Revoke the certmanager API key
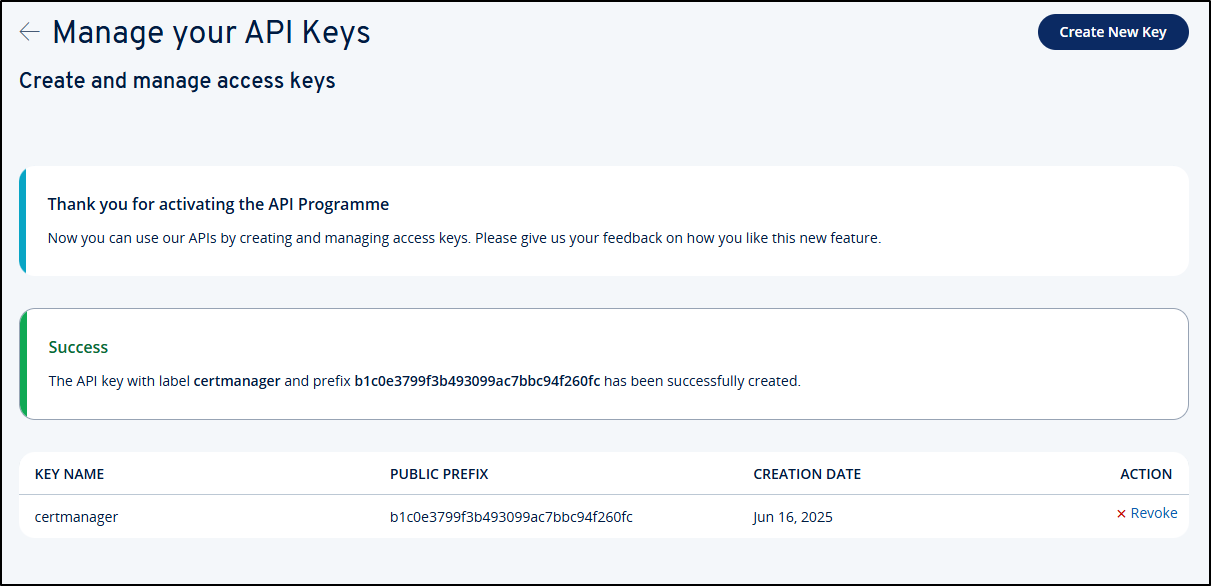1211x586 pixels. point(1147,513)
